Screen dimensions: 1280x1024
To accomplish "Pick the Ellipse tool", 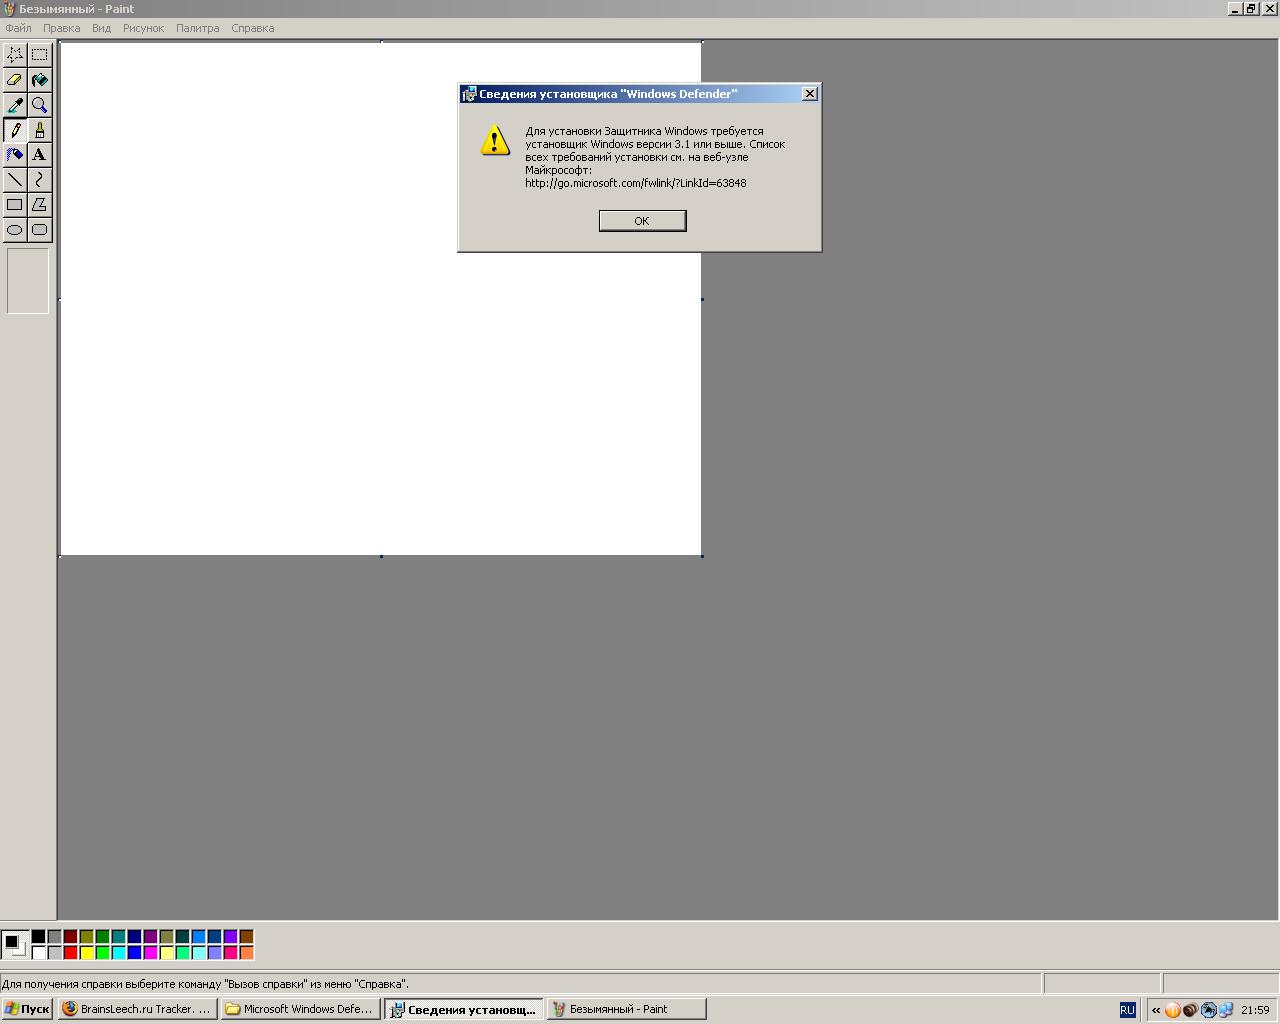I will [15, 230].
